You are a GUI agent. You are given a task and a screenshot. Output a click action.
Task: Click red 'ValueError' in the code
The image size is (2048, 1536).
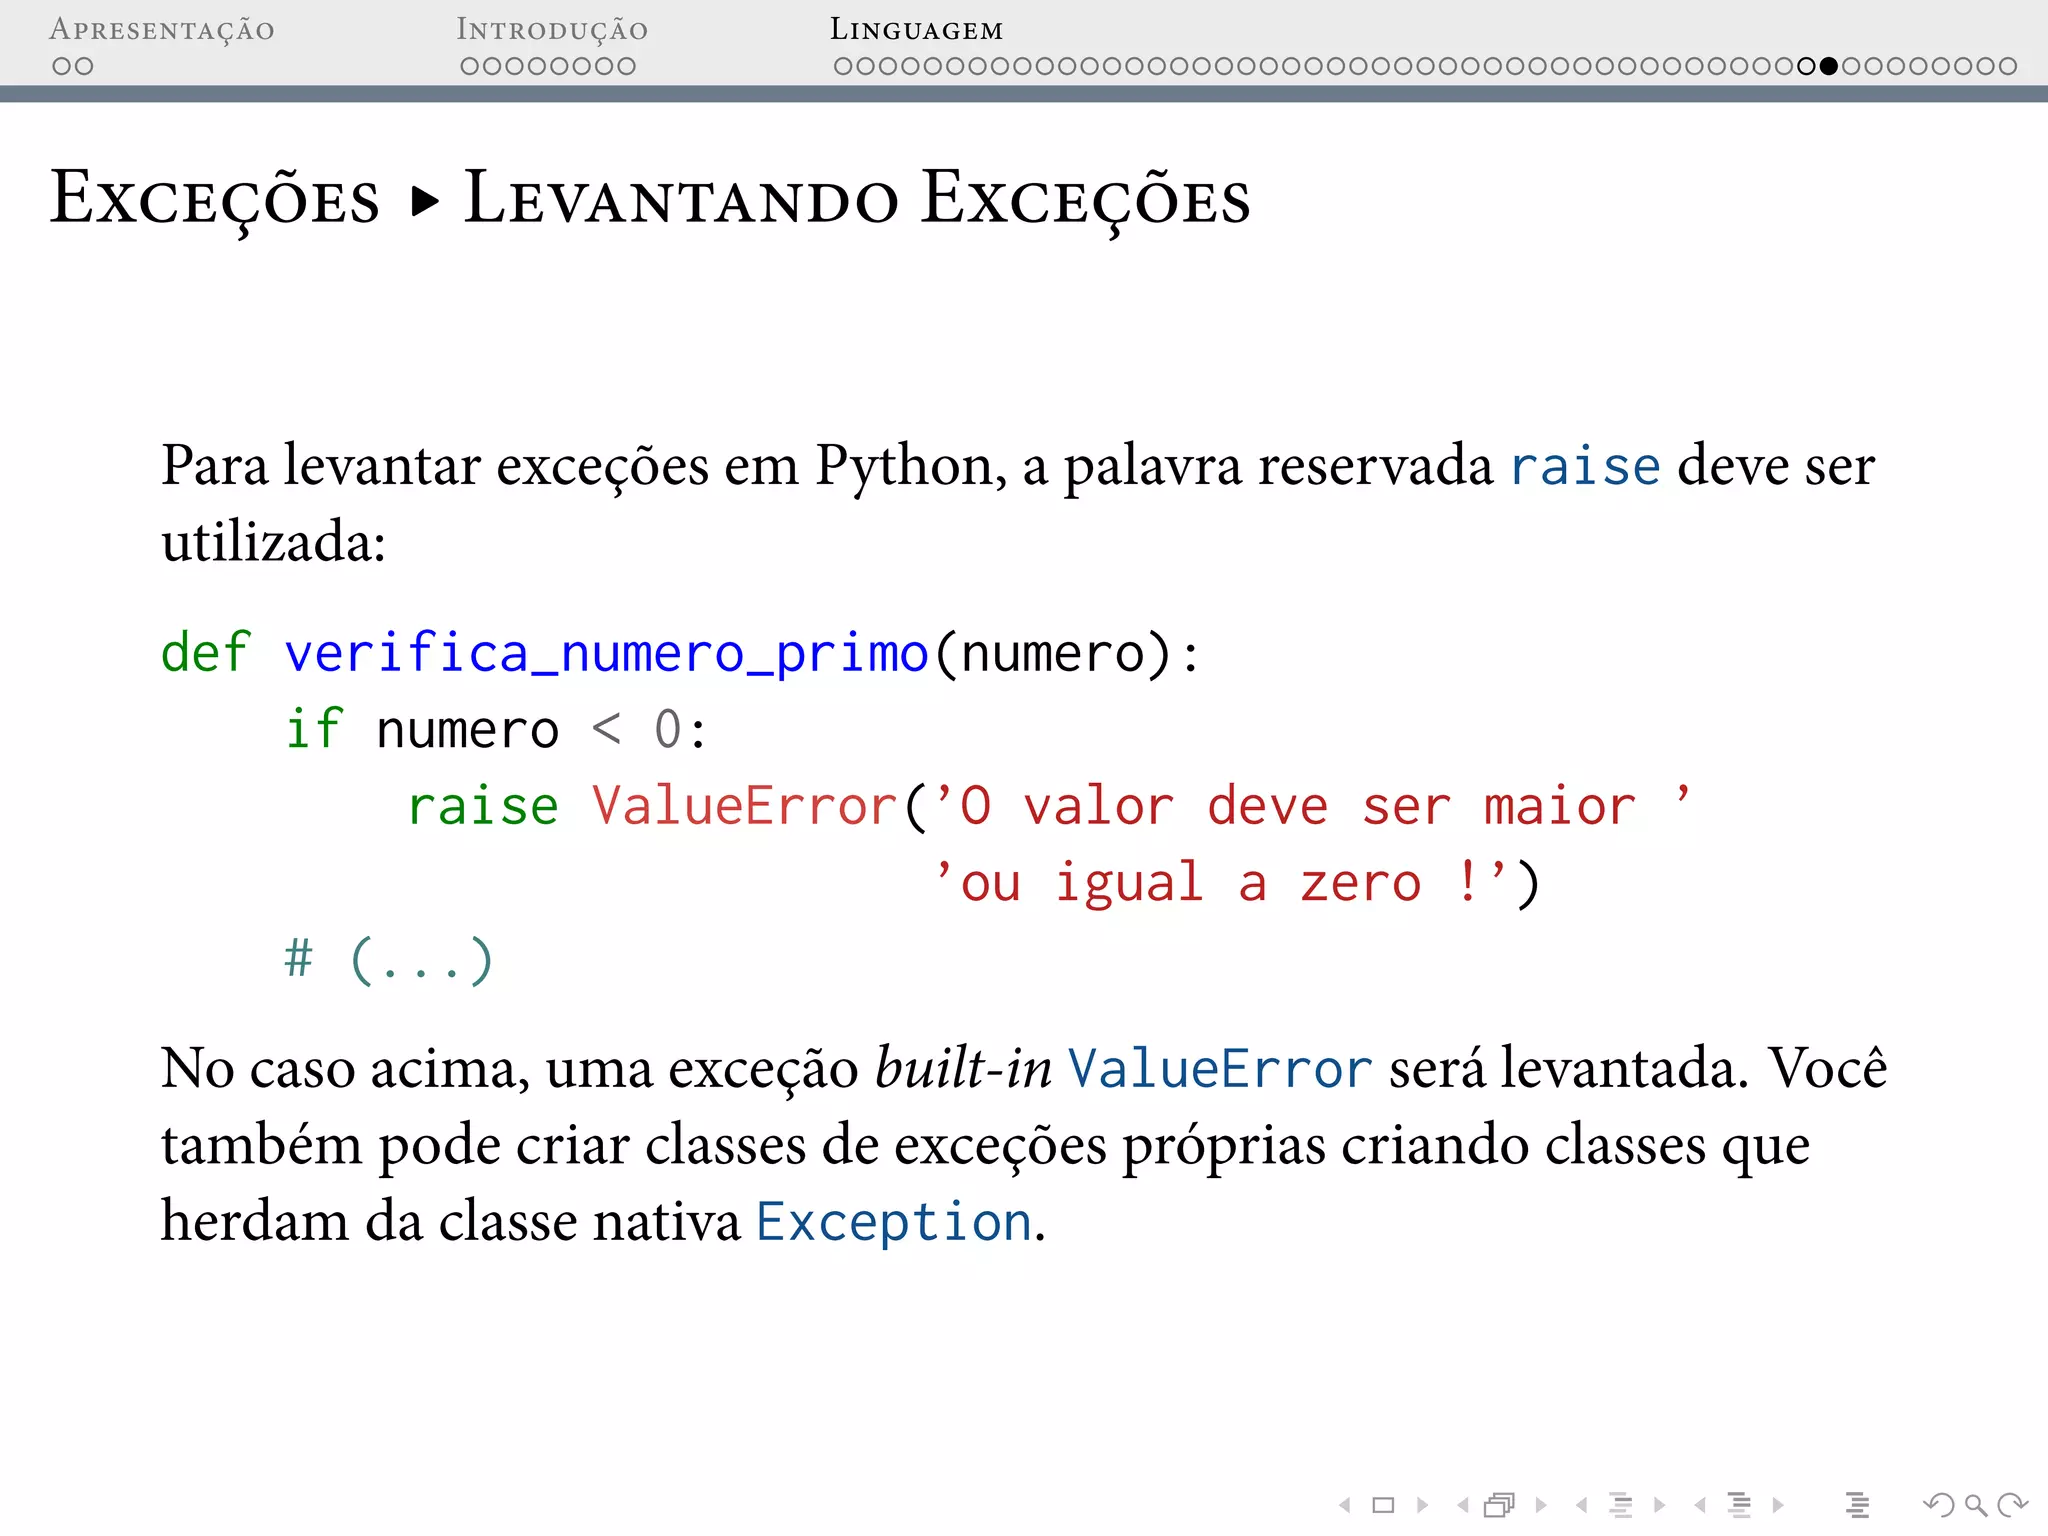tap(745, 806)
